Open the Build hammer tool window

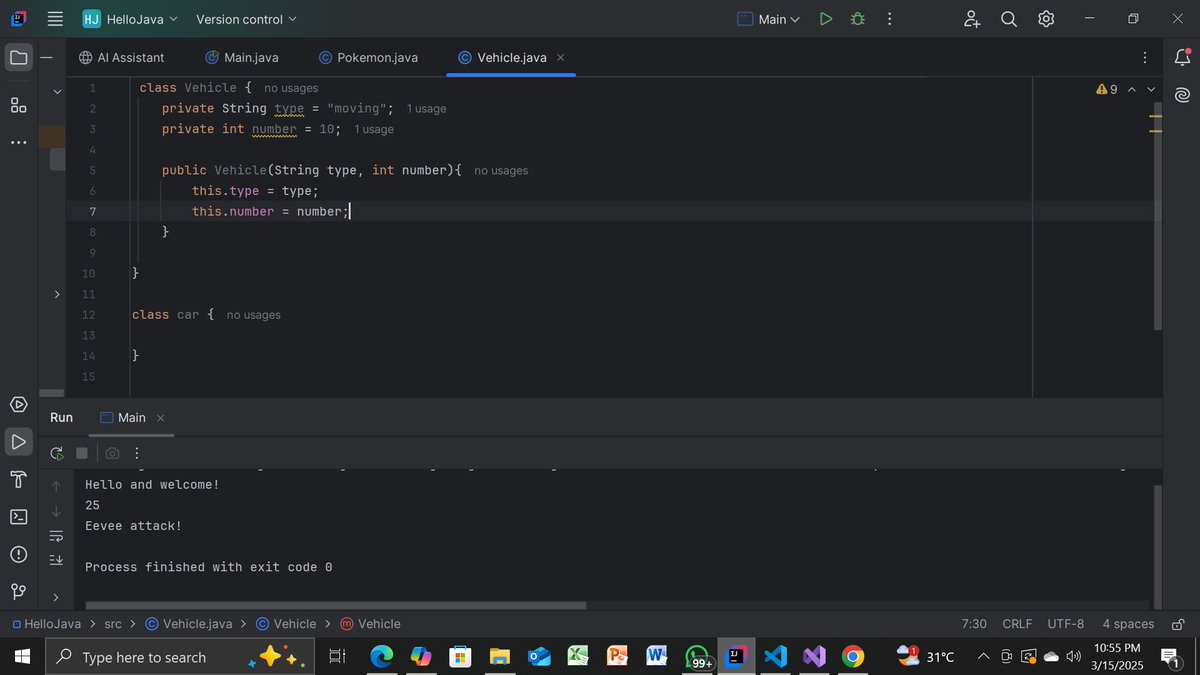click(x=18, y=479)
